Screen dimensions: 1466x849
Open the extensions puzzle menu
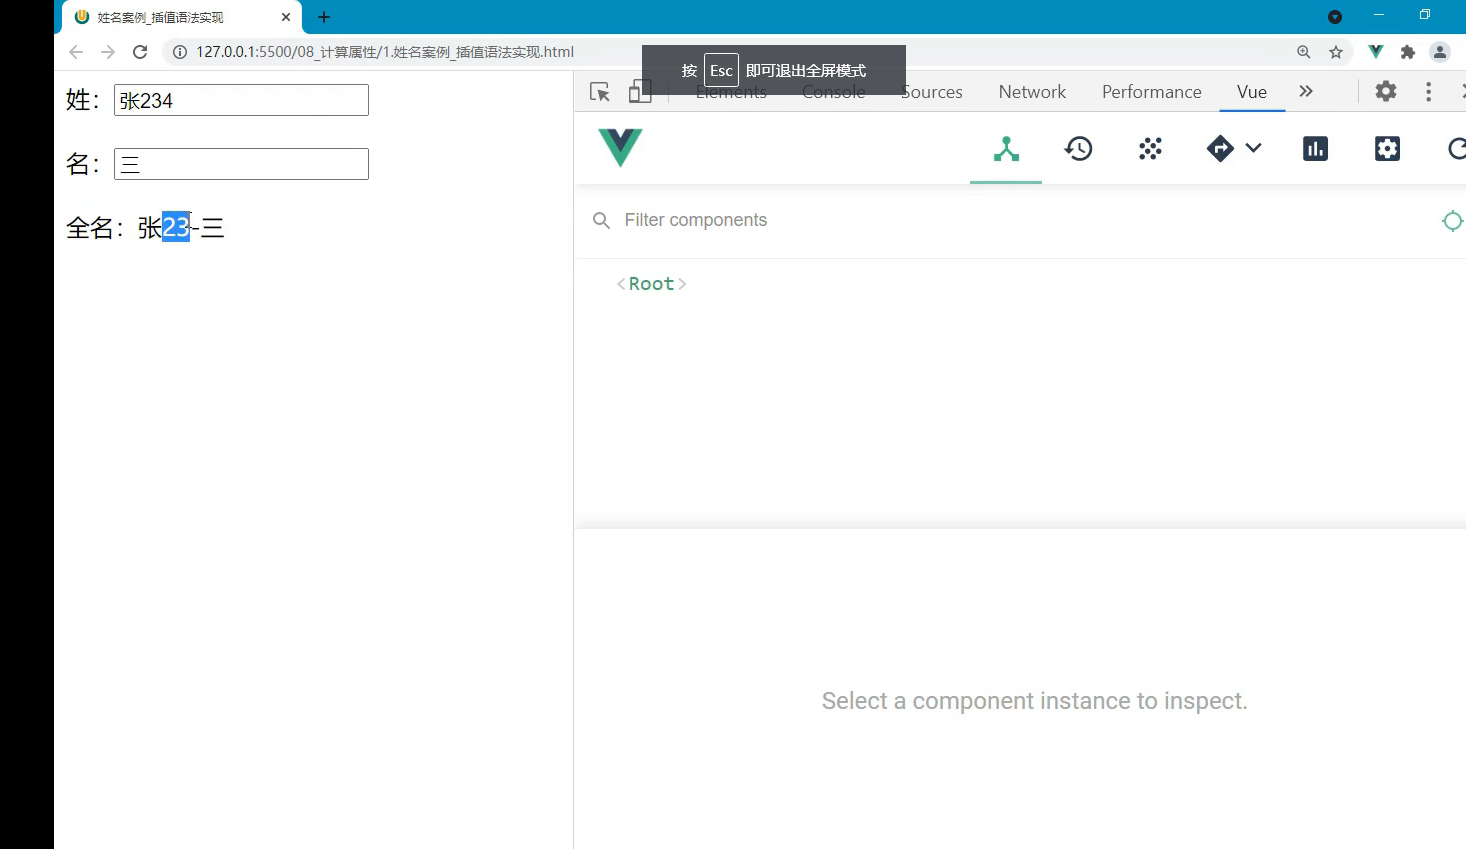(1408, 52)
